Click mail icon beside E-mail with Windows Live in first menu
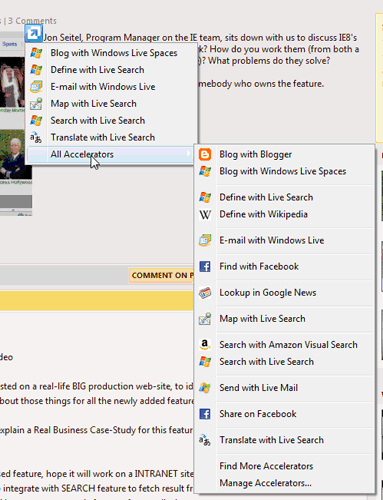The height and width of the screenshot is (500, 383). pyautogui.click(x=36, y=87)
